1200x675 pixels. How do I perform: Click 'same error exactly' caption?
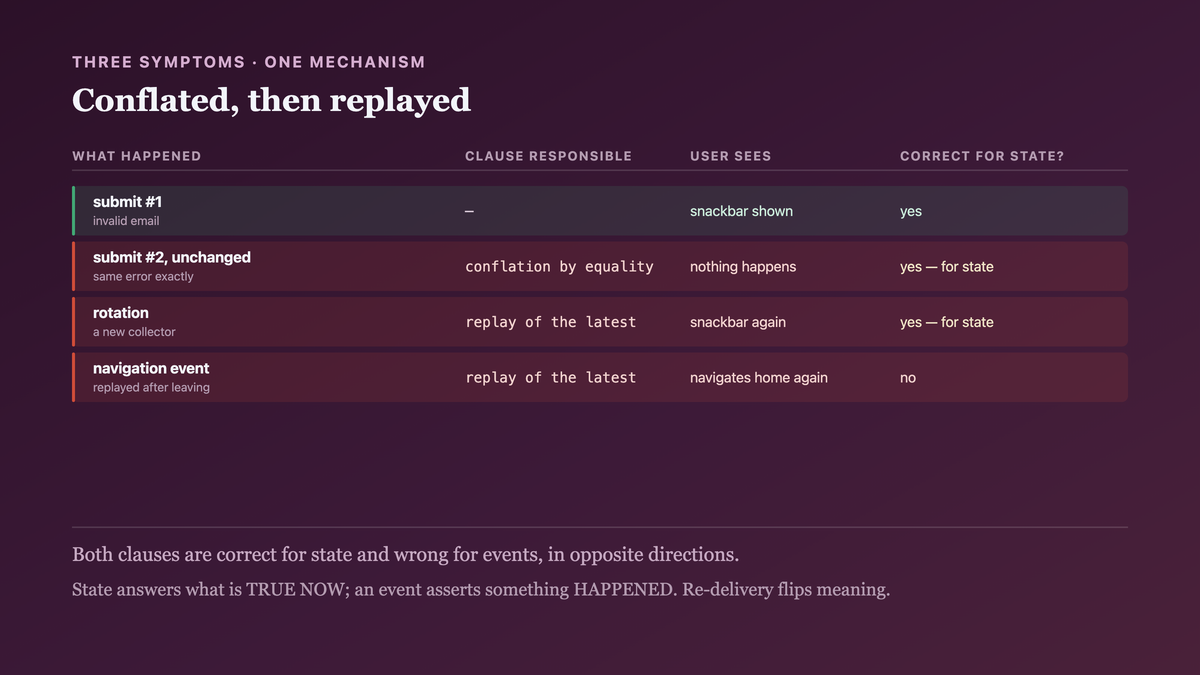pyautogui.click(x=143, y=276)
